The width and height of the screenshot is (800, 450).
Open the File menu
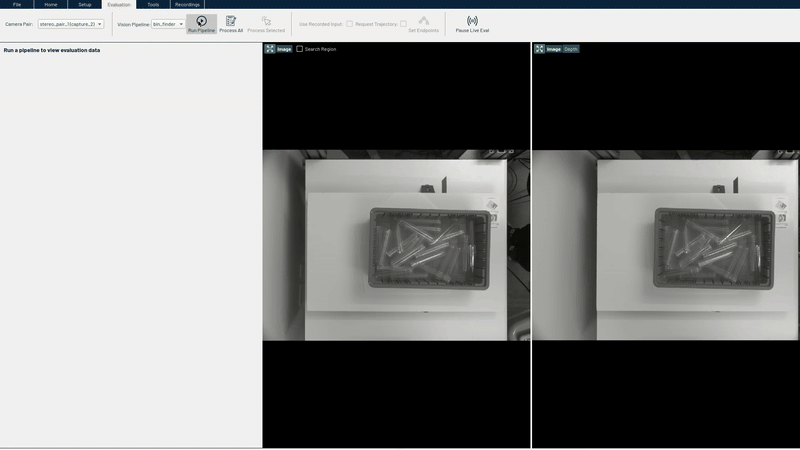coord(16,4)
